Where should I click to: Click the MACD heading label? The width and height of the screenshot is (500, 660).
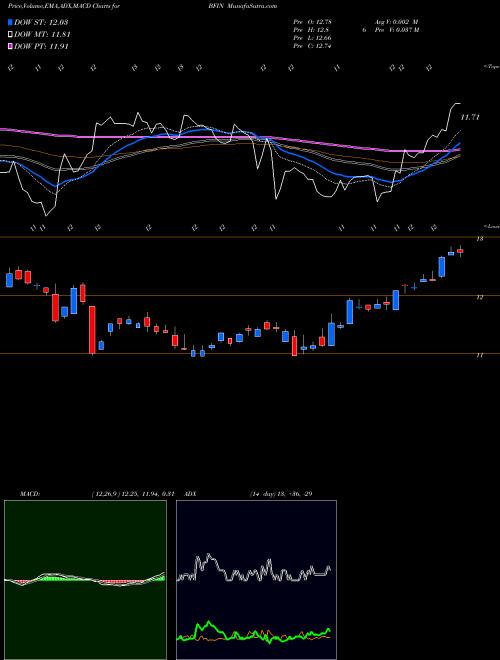coord(29,494)
